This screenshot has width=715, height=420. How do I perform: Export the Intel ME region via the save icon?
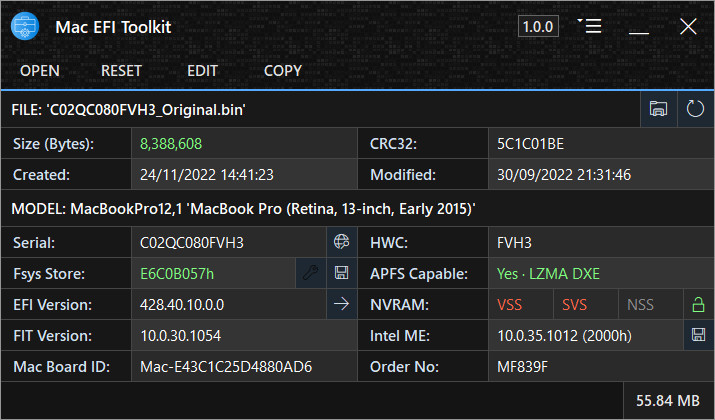pyautogui.click(x=698, y=335)
